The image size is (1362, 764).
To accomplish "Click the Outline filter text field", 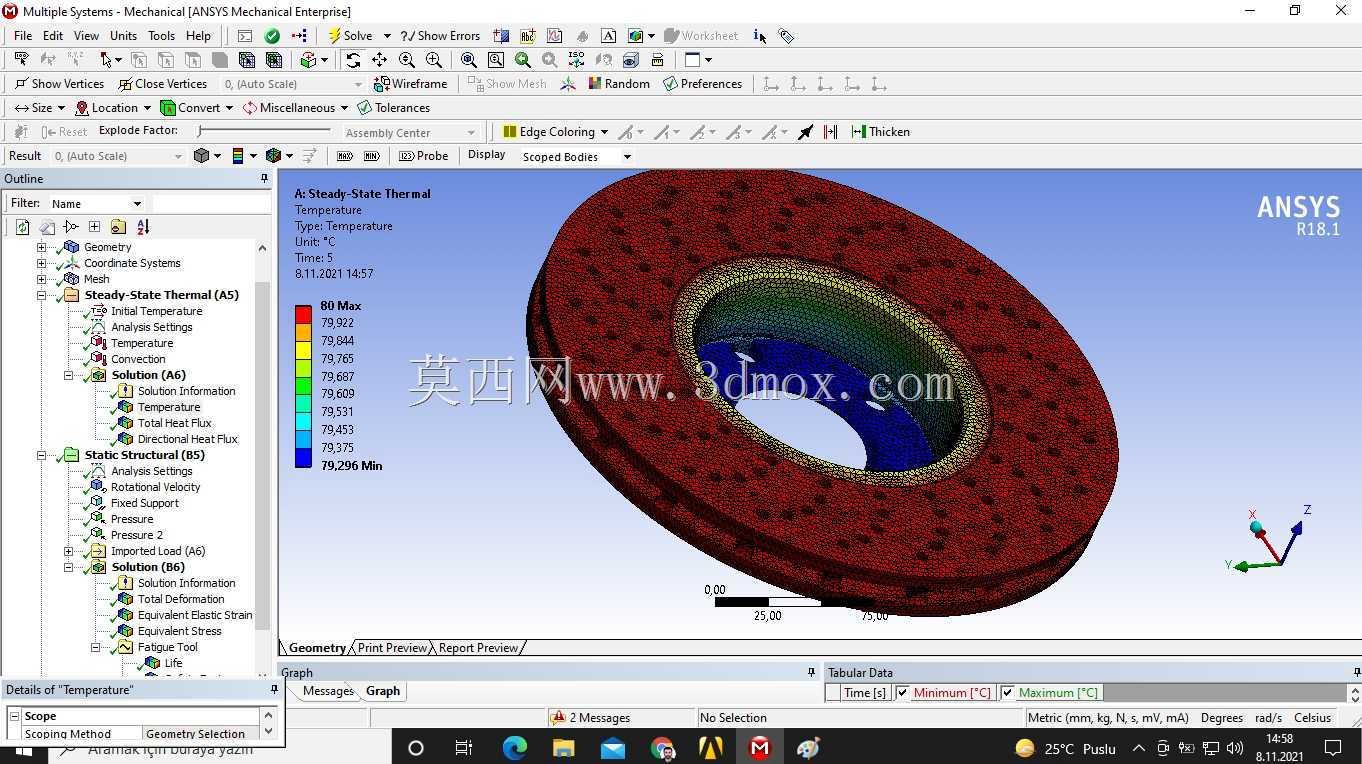I will coord(211,204).
